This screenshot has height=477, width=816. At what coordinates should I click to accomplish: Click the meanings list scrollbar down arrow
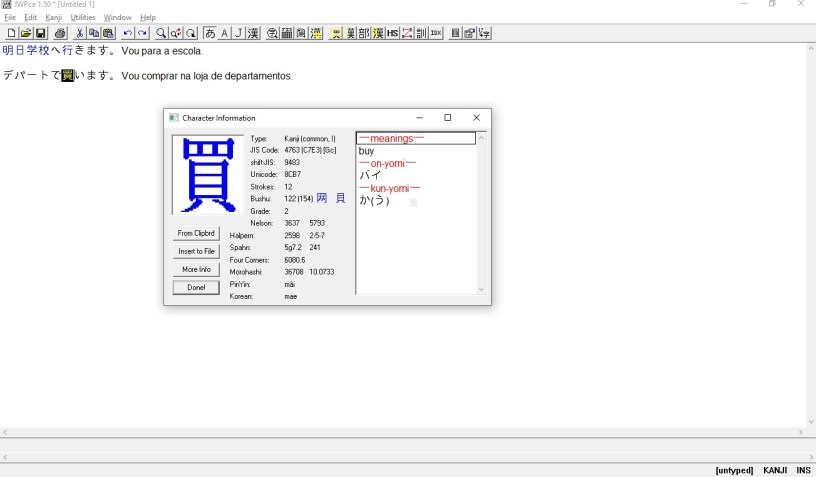[x=481, y=289]
